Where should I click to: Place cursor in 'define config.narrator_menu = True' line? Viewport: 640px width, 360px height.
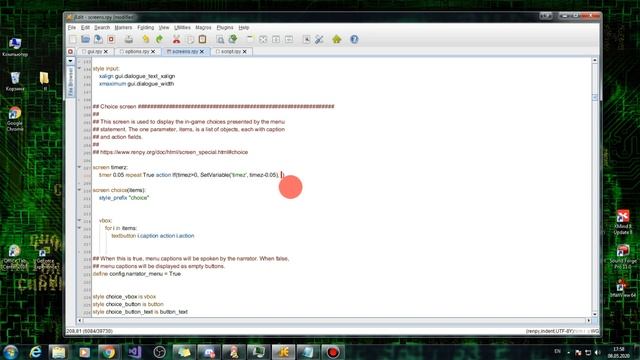pos(137,274)
